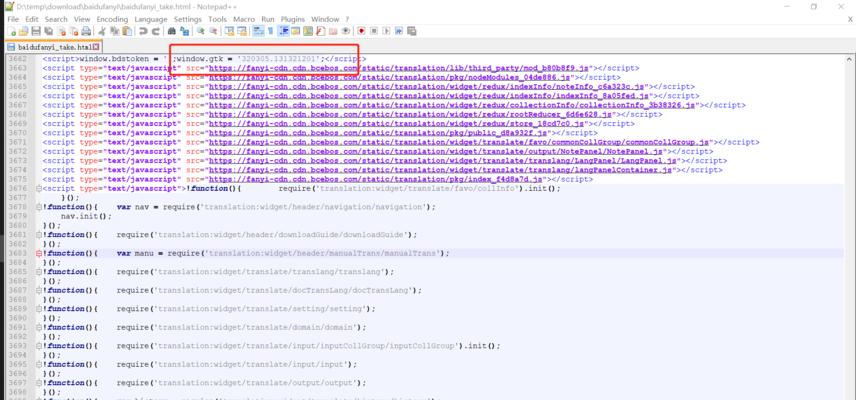Save the recorded macro toolbar icon
Viewport: 856px width, 400px height.
(411, 31)
